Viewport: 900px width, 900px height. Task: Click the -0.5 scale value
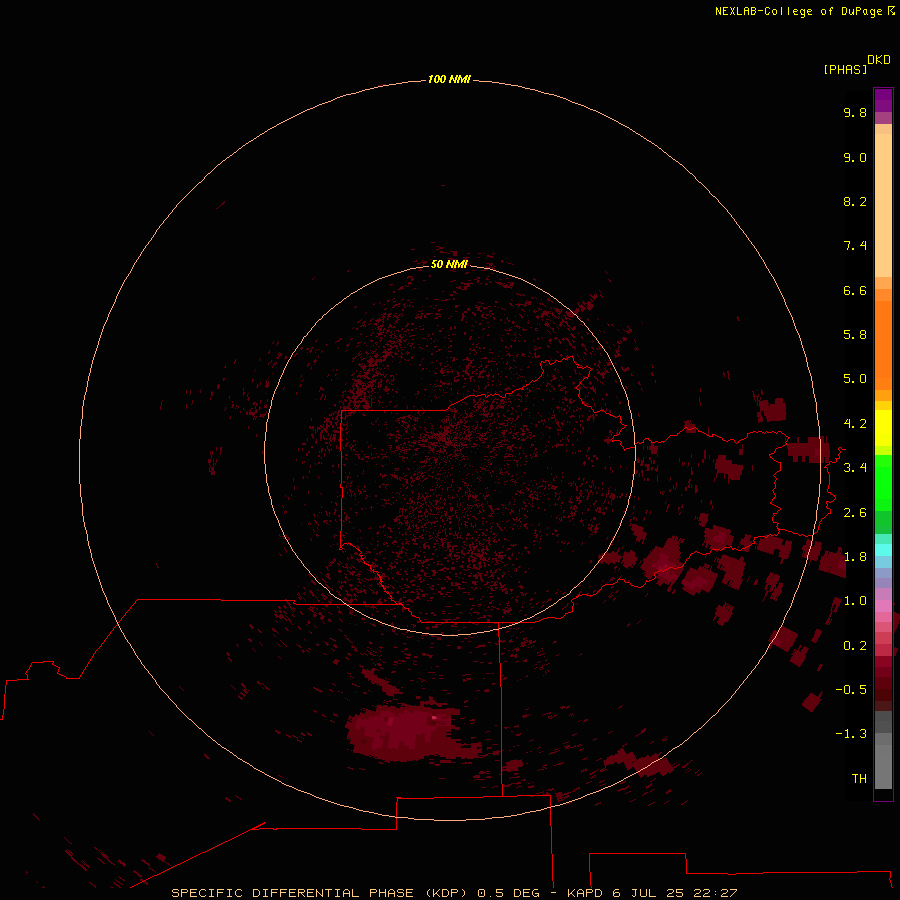pyautogui.click(x=851, y=690)
